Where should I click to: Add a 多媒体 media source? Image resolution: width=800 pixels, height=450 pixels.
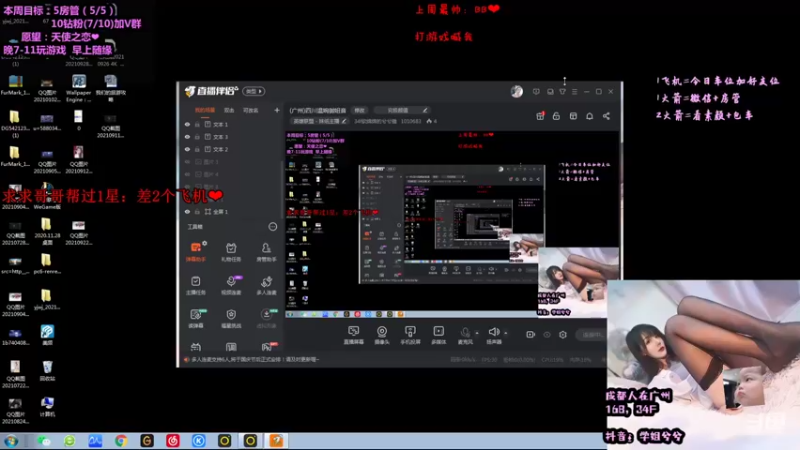439,335
